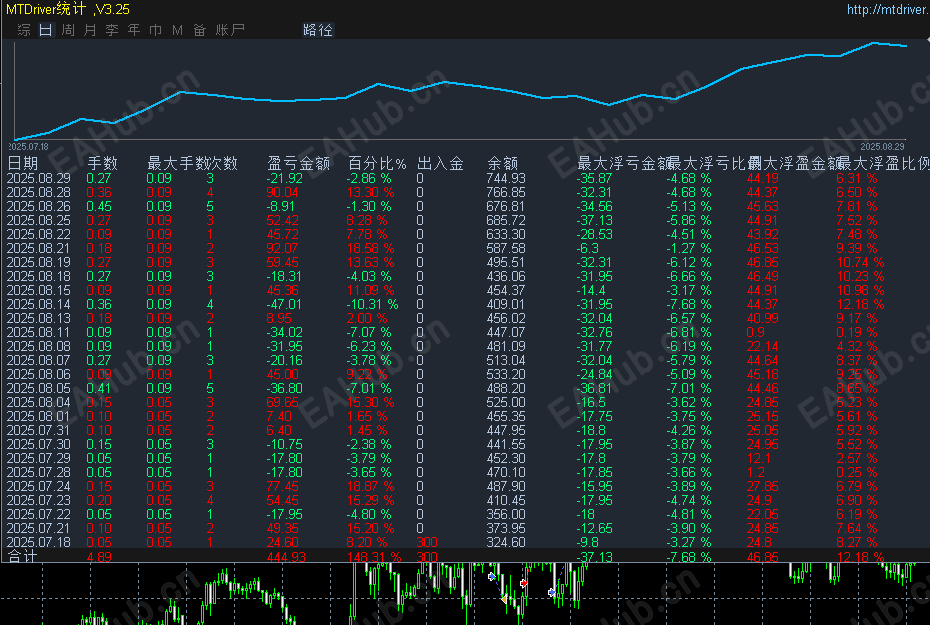
Task: Select the 2025.07.21 date cell
Action: tap(39, 528)
